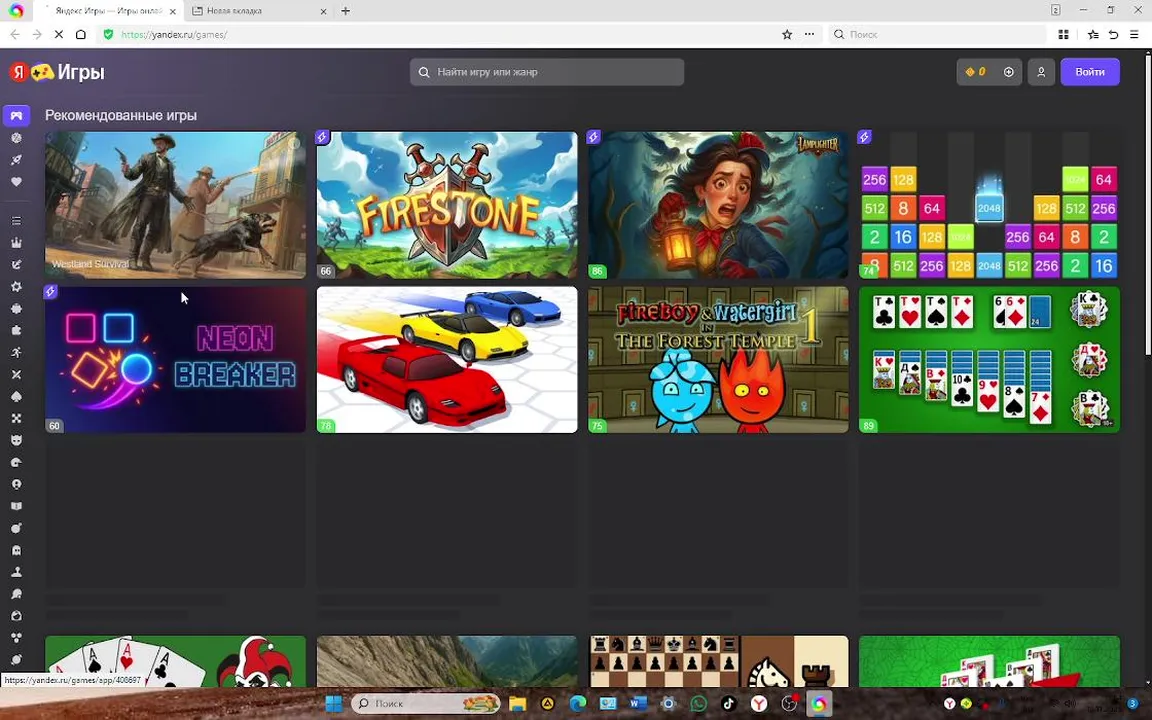Close the Новая вкладка tab
The height and width of the screenshot is (720, 1152).
point(323,11)
